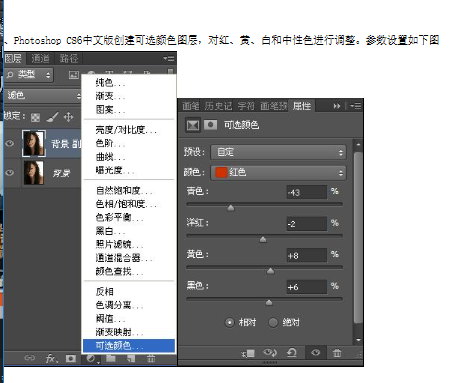This screenshot has width=460, height=383.
Task: Select the layer mask icon in Properties header
Action: click(210, 125)
